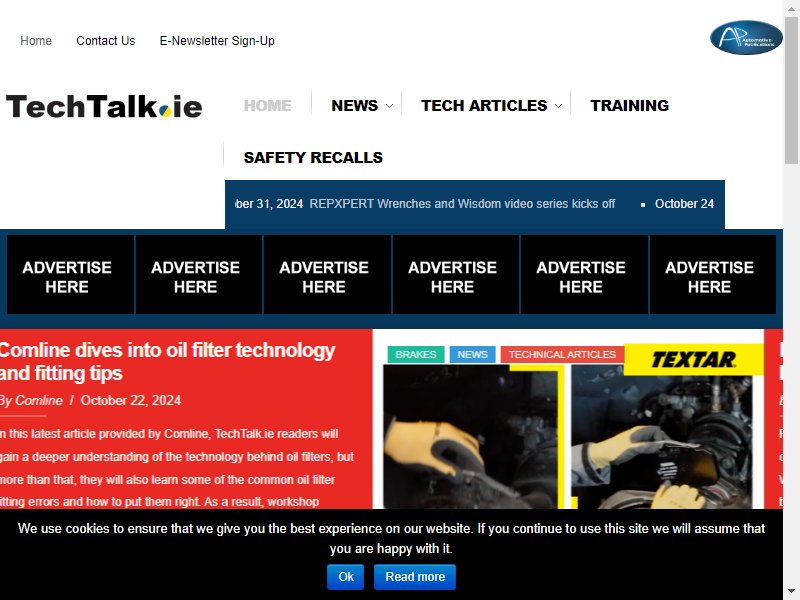Select the blue NEWS category tag
800x600 pixels.
coord(472,354)
